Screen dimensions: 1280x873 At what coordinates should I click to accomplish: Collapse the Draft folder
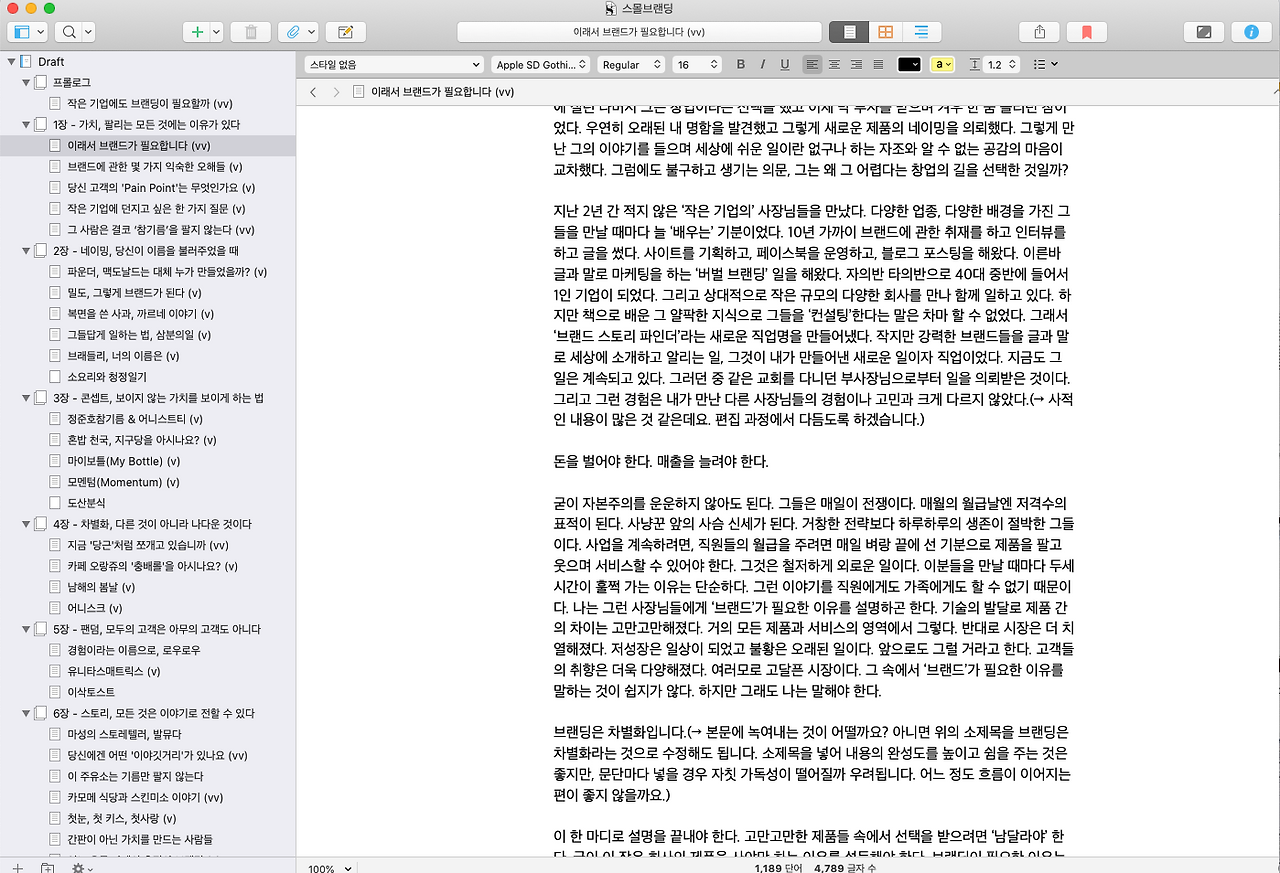11,61
